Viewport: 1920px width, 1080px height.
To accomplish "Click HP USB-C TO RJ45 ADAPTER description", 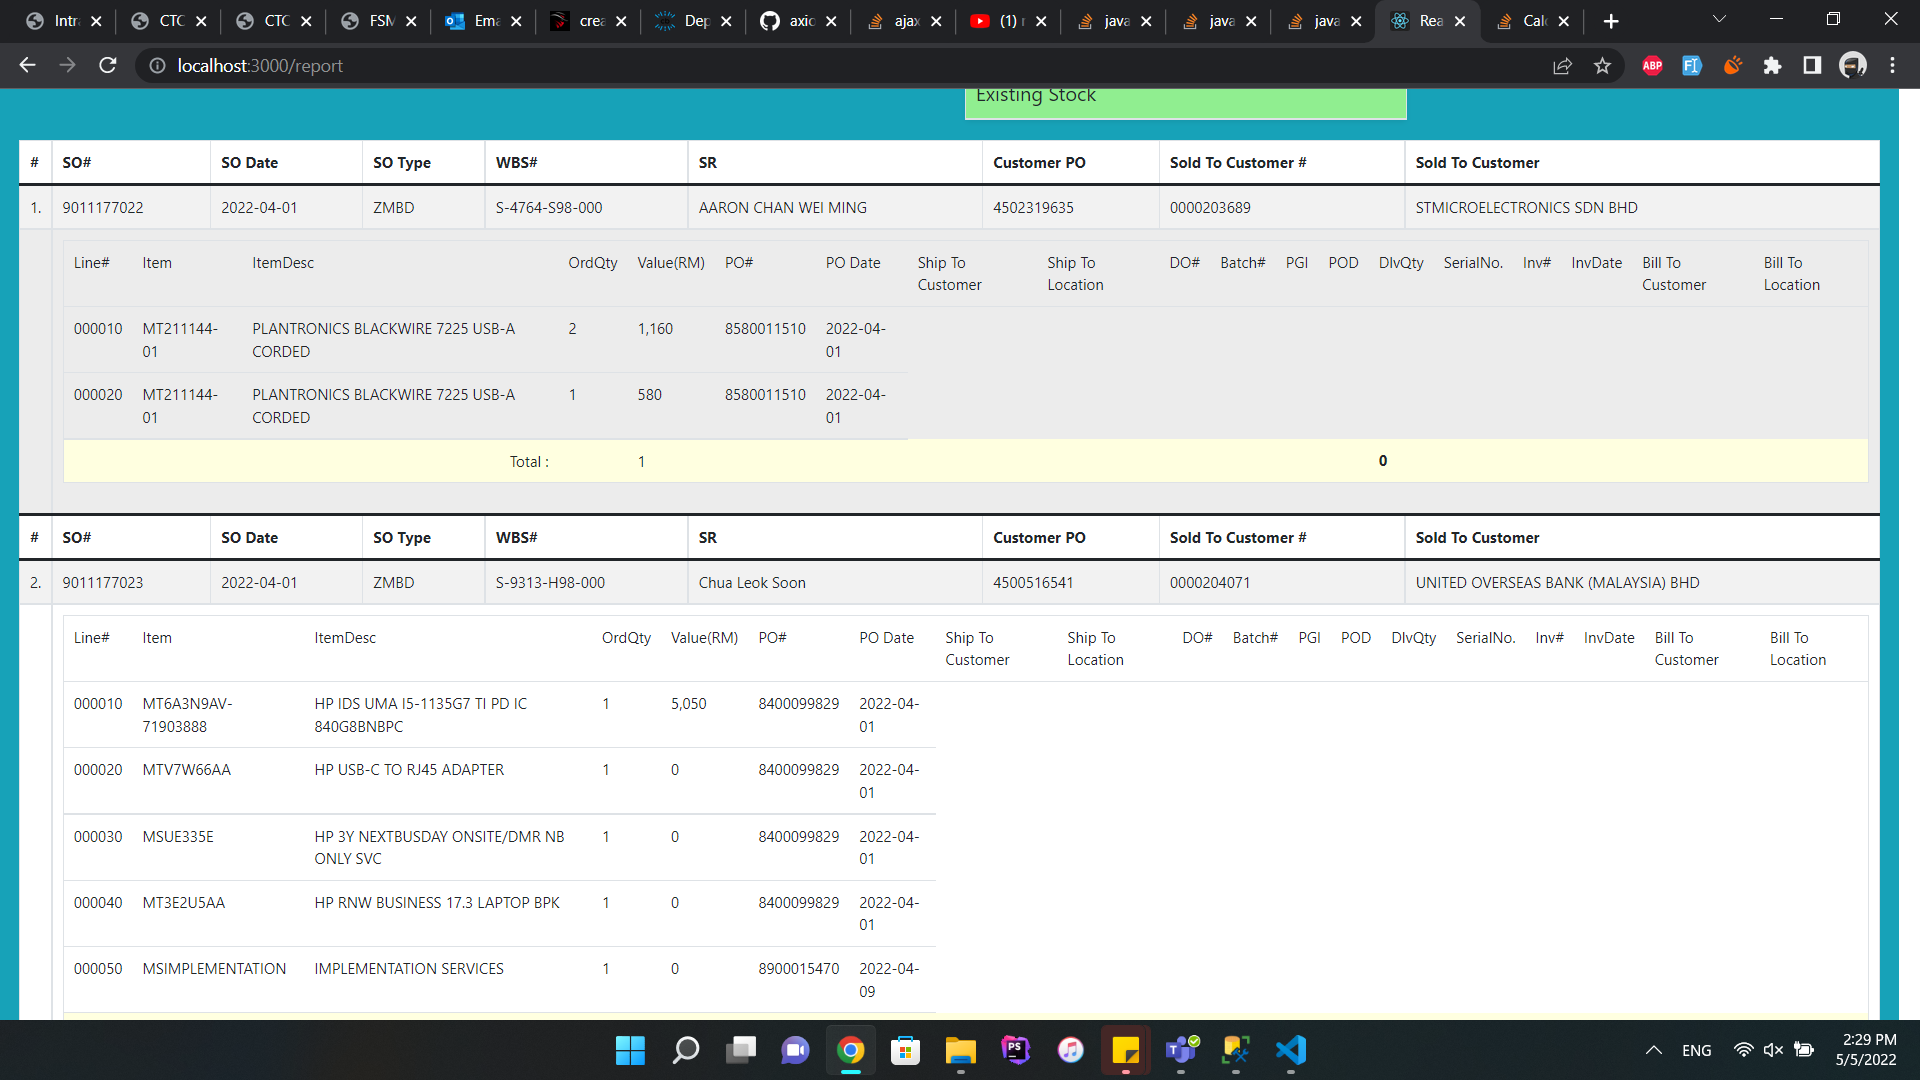I will click(x=409, y=770).
